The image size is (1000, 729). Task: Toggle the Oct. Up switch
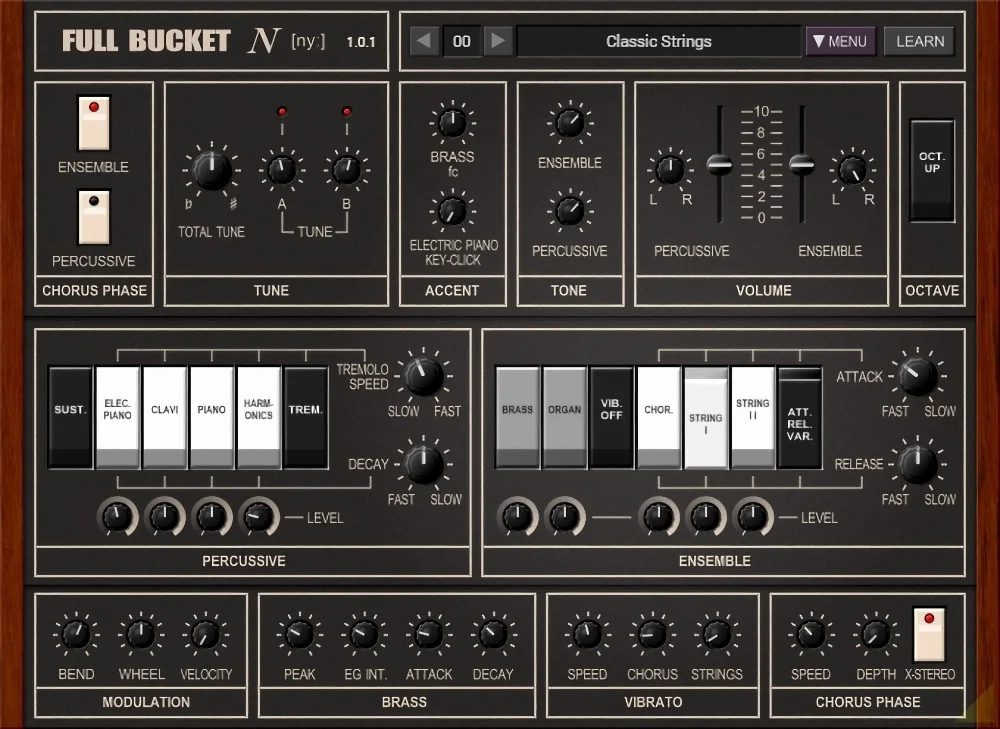(x=932, y=170)
